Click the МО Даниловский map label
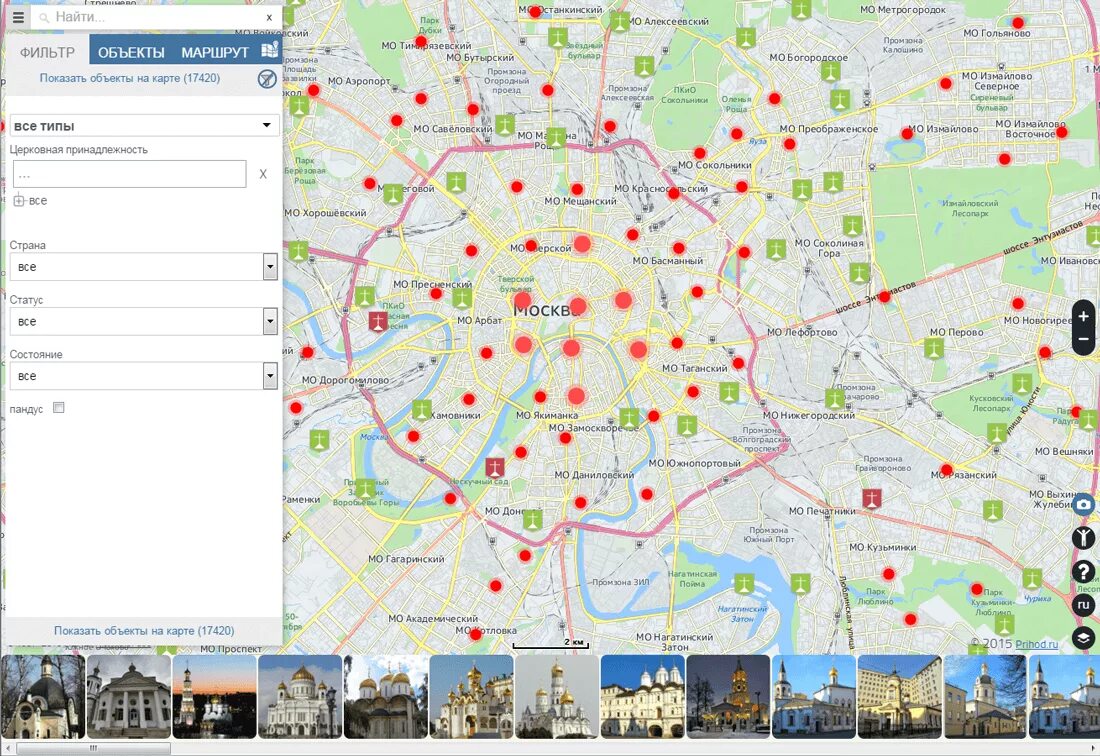1100x756 pixels. [594, 475]
